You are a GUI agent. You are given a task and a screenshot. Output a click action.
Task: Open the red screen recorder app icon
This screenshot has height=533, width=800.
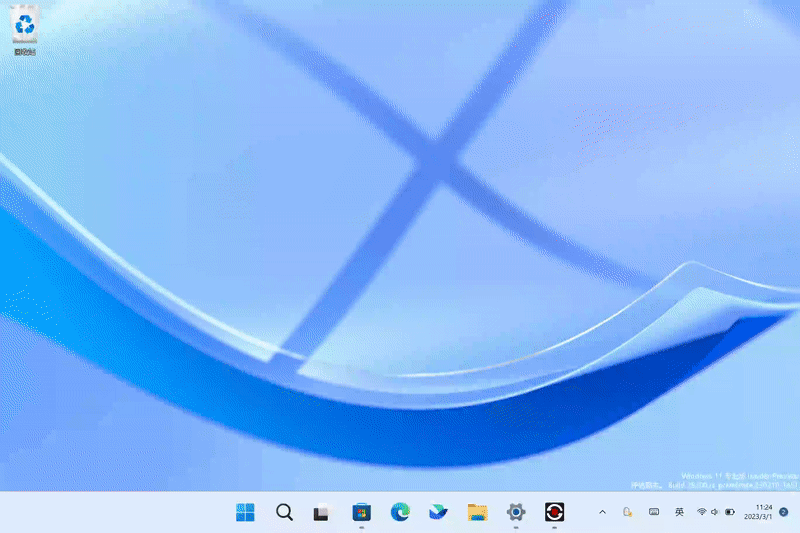pyautogui.click(x=554, y=512)
